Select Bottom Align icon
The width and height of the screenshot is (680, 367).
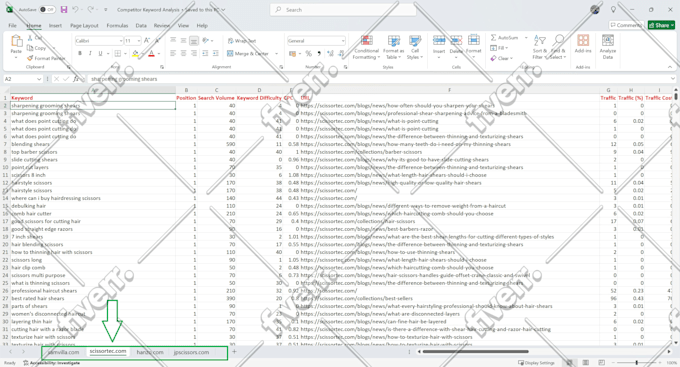194,41
